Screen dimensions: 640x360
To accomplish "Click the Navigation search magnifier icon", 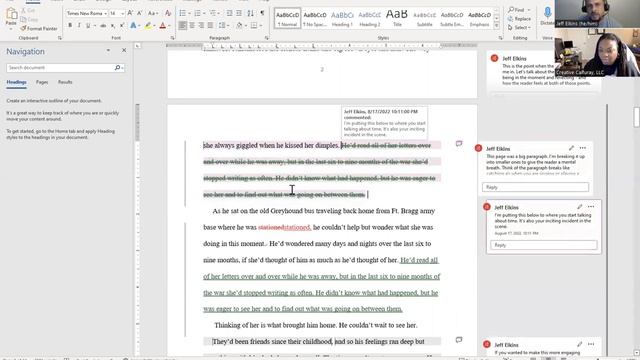I will (x=118, y=68).
